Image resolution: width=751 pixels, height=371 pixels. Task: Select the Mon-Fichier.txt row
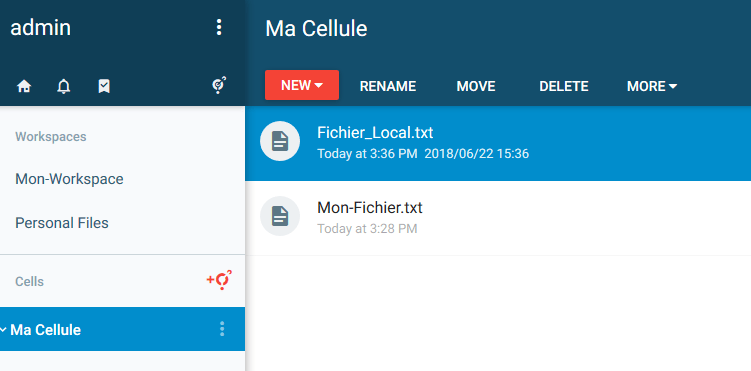498,218
